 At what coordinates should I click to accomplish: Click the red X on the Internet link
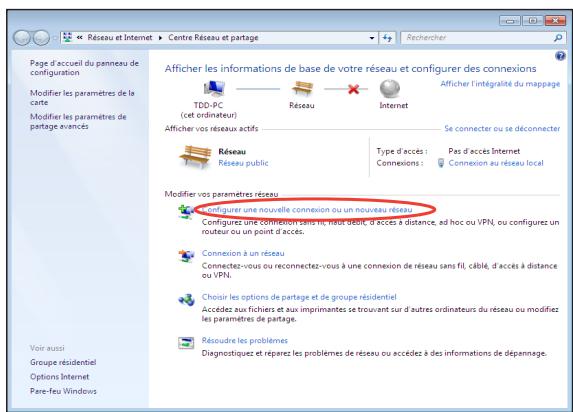(353, 89)
